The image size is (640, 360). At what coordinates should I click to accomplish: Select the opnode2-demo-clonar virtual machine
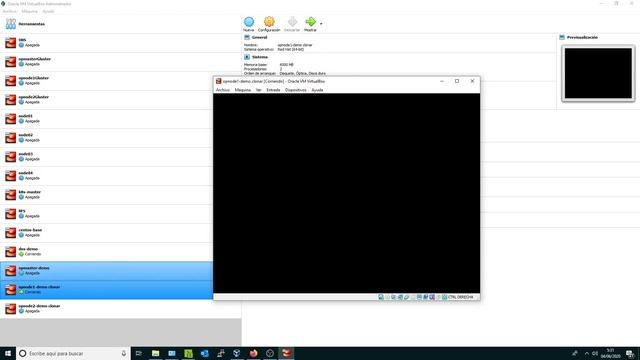120,309
